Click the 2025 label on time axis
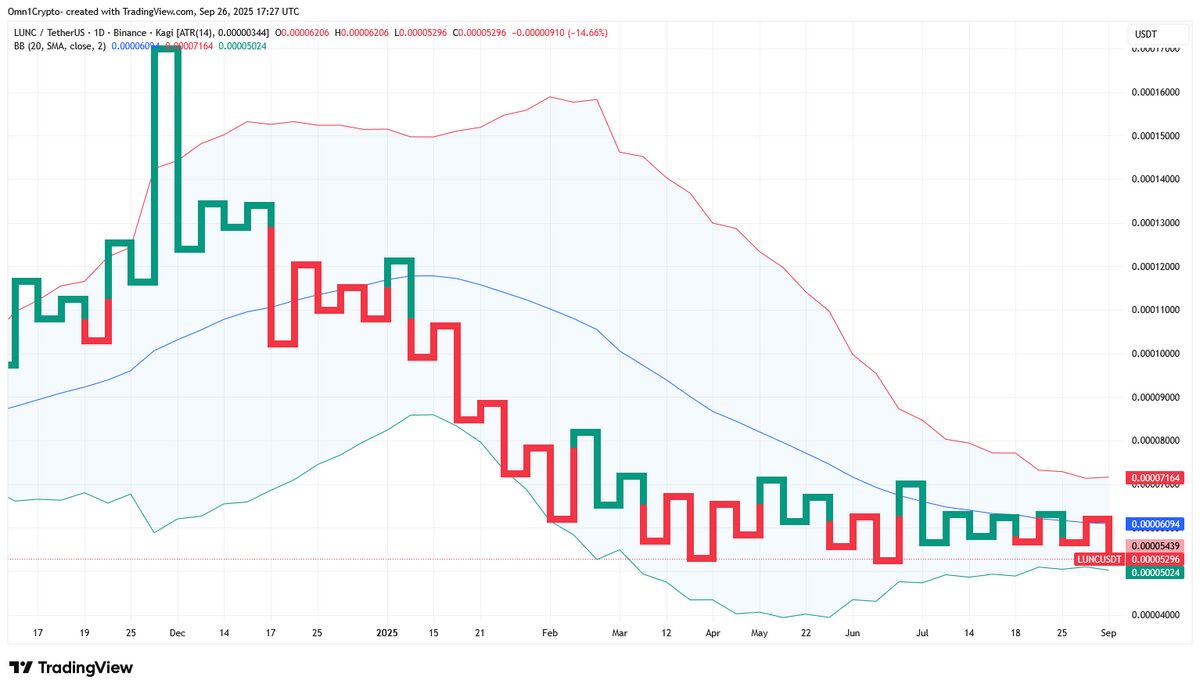The image size is (1200, 691). click(386, 633)
